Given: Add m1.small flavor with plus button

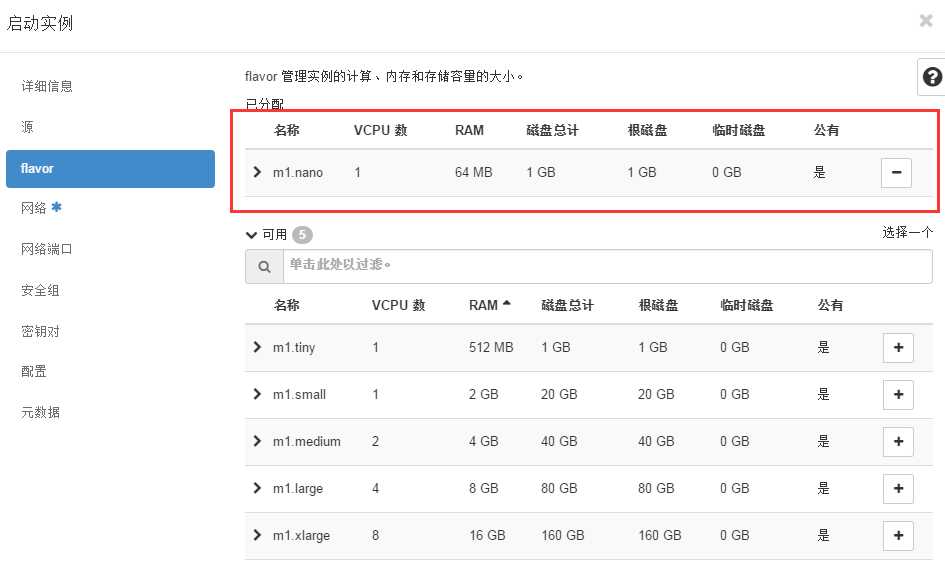Looking at the screenshot, I should (898, 395).
